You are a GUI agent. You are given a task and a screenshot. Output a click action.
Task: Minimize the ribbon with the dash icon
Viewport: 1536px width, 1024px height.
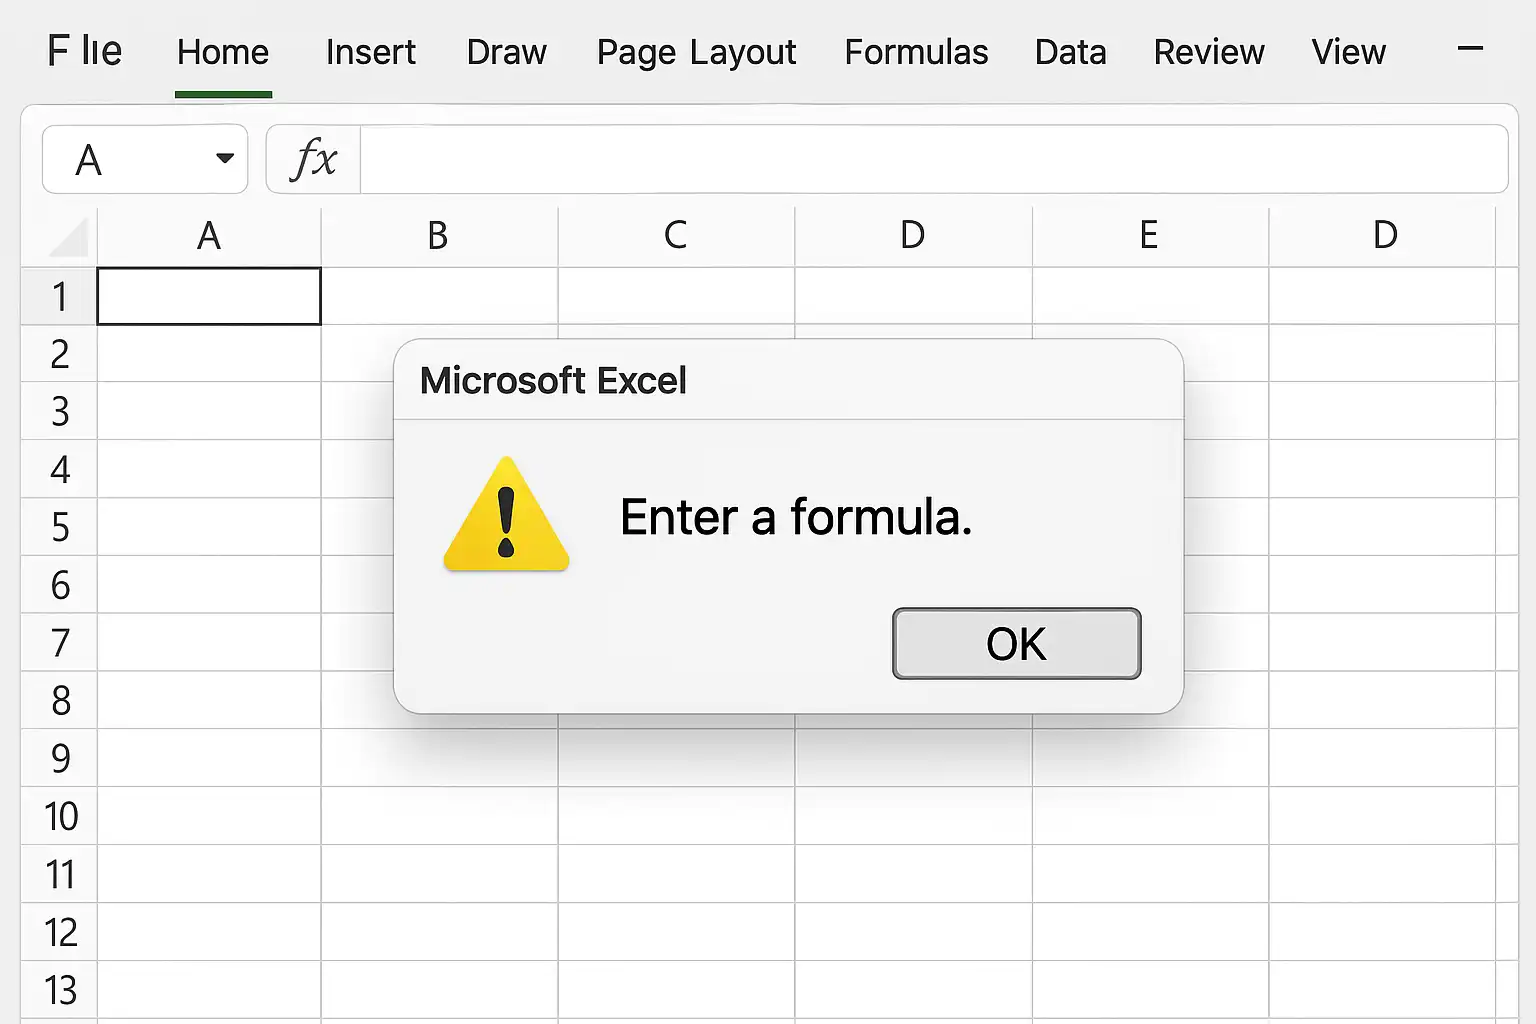(1470, 49)
